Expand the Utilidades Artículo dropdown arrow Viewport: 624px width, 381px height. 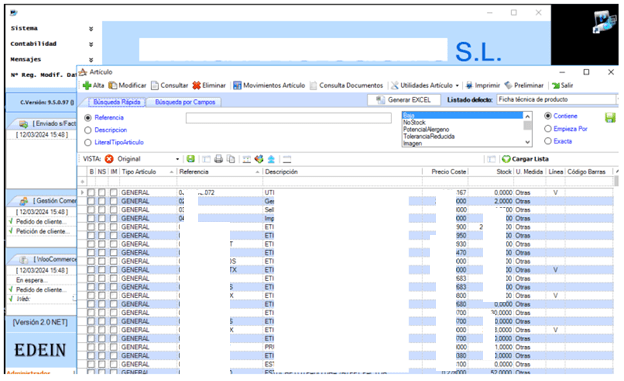(x=457, y=86)
